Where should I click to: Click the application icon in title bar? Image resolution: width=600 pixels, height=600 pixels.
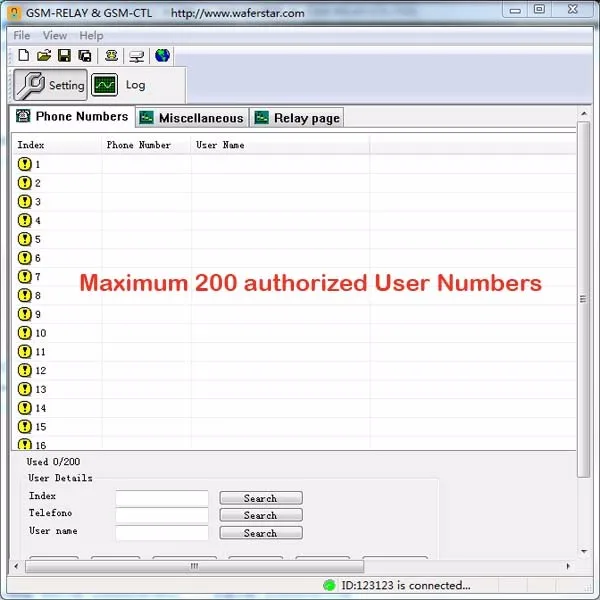(x=15, y=13)
